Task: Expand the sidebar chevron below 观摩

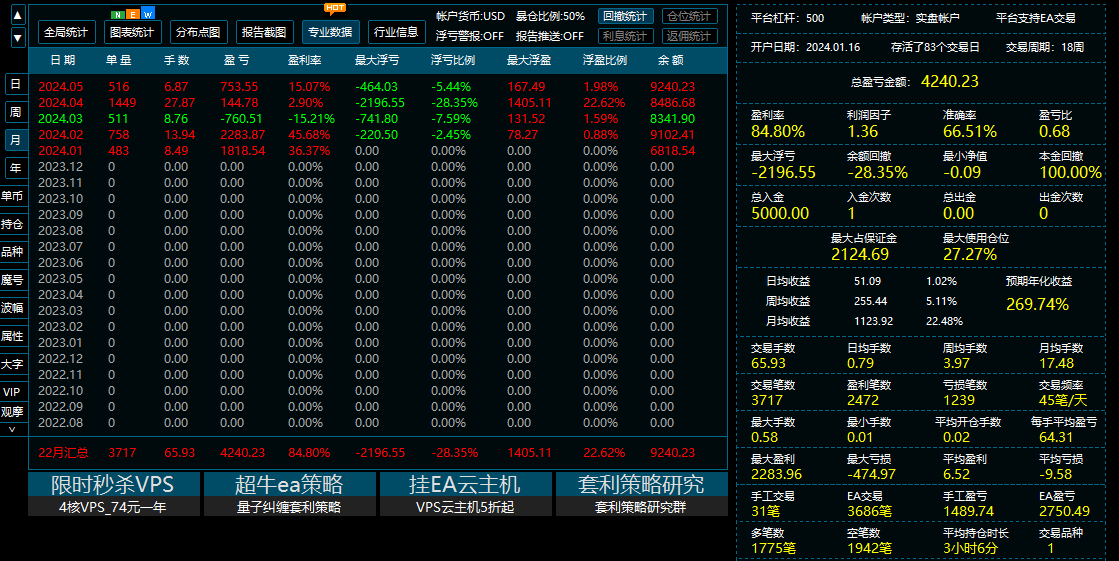Action: point(11,430)
